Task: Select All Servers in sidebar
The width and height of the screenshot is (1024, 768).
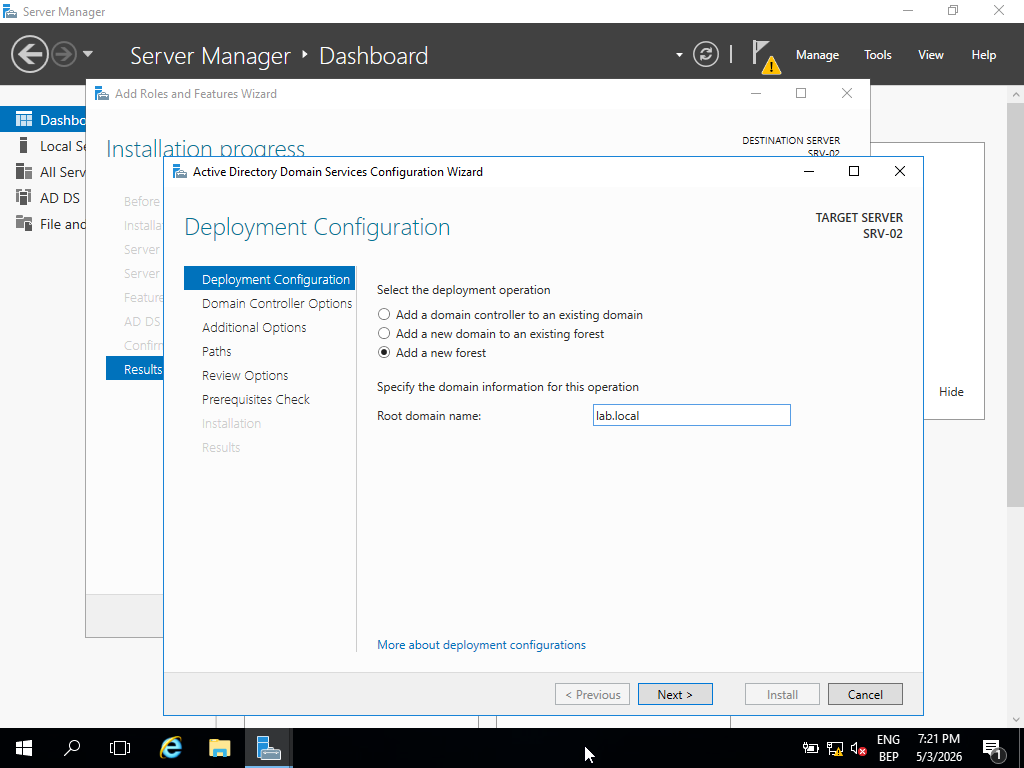Action: pos(43,172)
